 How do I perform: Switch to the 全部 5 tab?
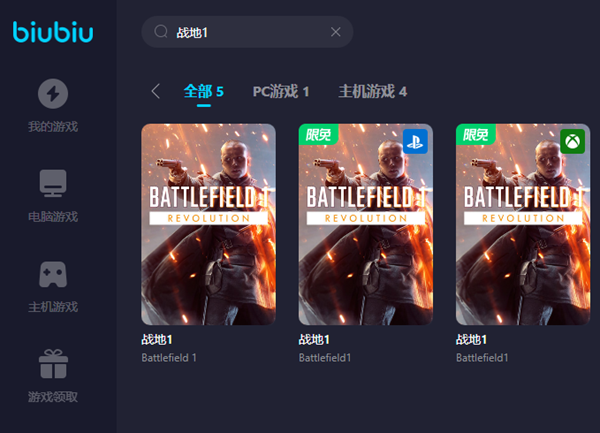[x=203, y=92]
